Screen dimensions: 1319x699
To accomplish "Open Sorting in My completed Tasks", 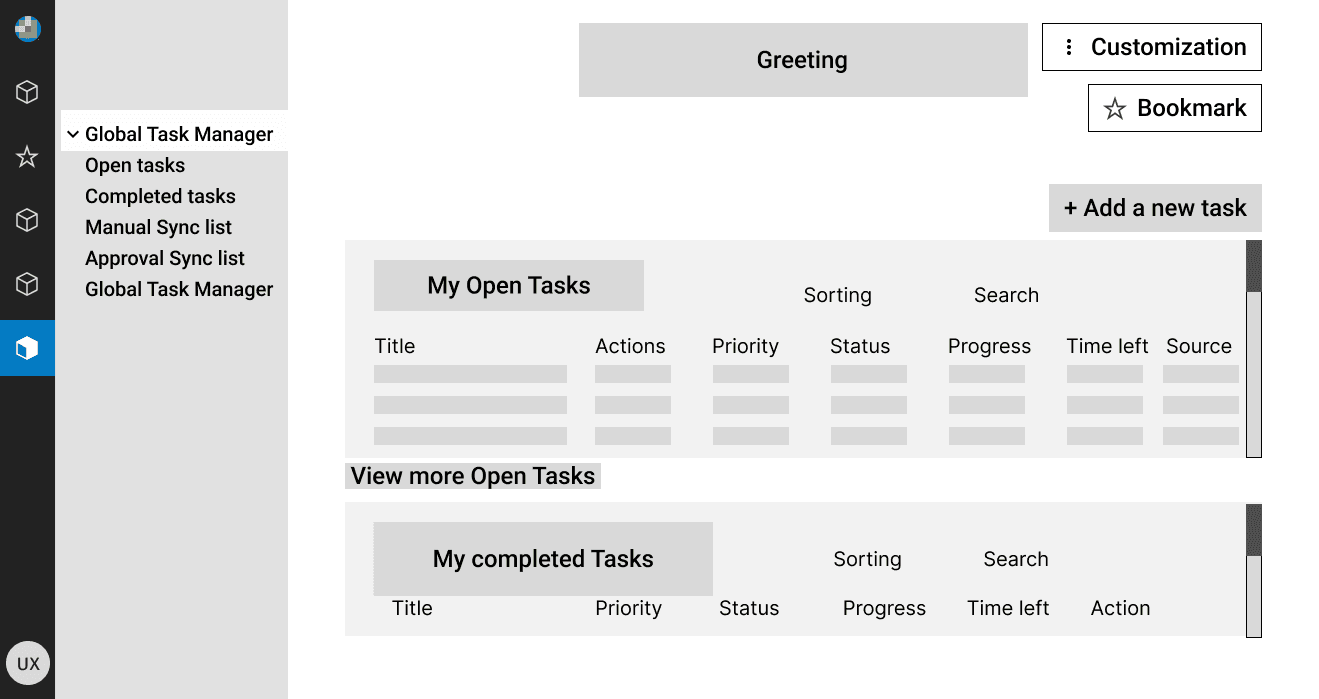I will click(x=867, y=559).
